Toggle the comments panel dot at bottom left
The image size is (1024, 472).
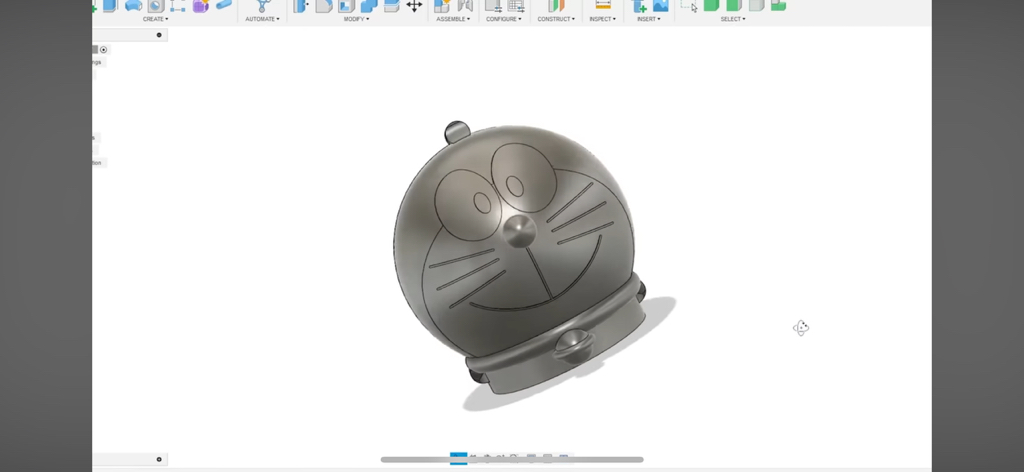(x=159, y=460)
